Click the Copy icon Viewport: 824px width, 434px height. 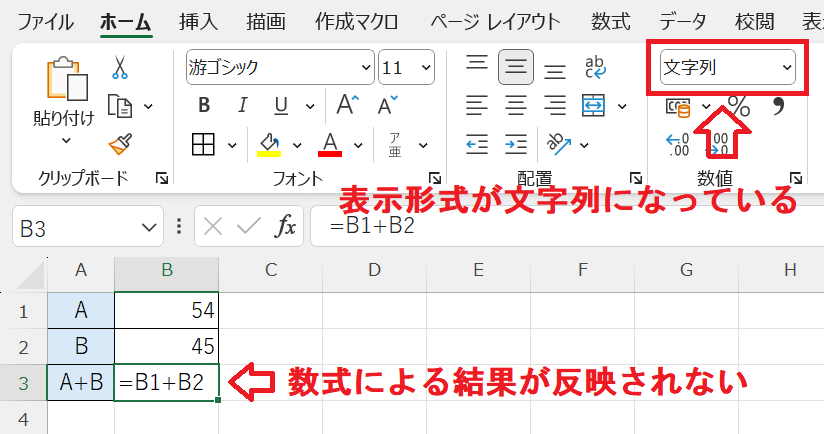pyautogui.click(x=120, y=106)
